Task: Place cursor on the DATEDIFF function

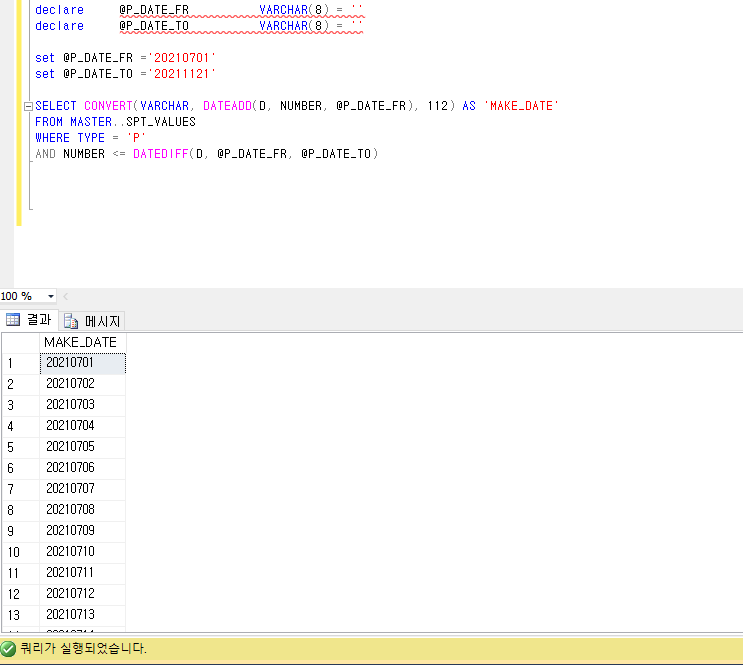Action: (160, 154)
